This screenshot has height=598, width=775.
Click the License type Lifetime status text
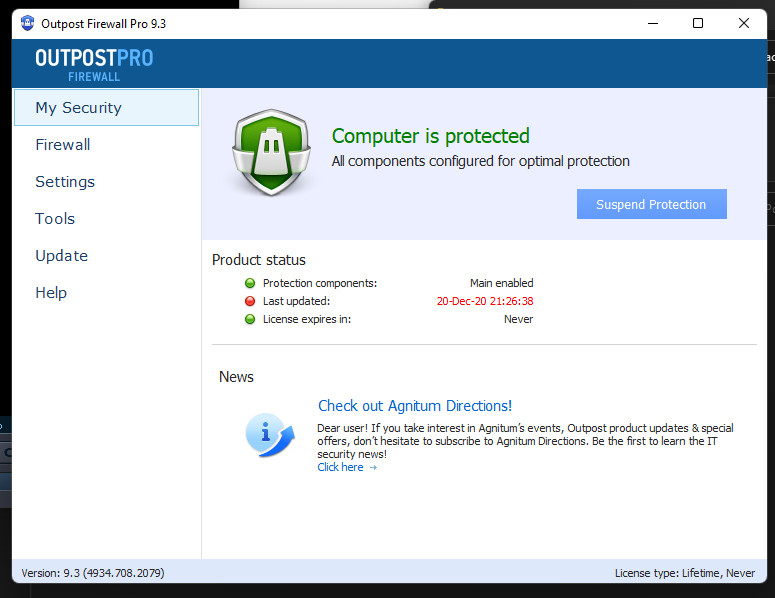(685, 573)
